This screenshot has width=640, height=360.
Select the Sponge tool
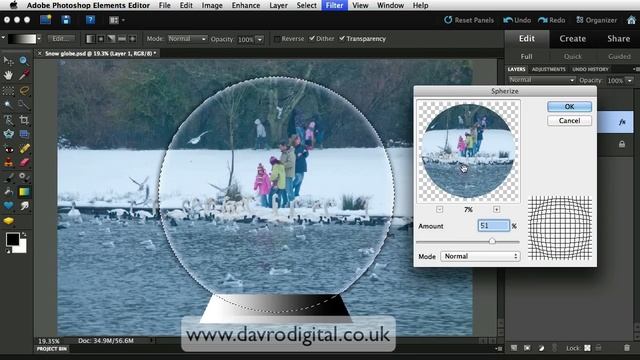coord(8,221)
